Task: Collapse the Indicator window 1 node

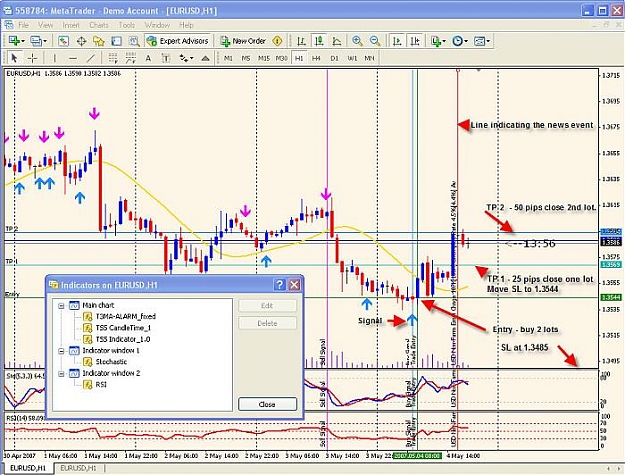Action: coord(61,351)
